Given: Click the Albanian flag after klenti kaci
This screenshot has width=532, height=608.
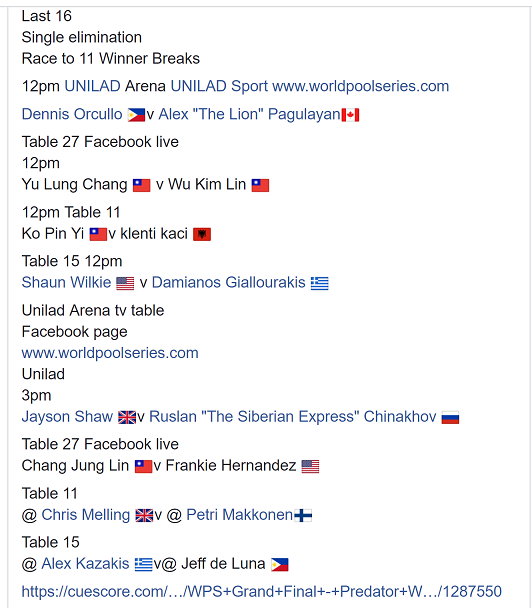Looking at the screenshot, I should point(202,234).
